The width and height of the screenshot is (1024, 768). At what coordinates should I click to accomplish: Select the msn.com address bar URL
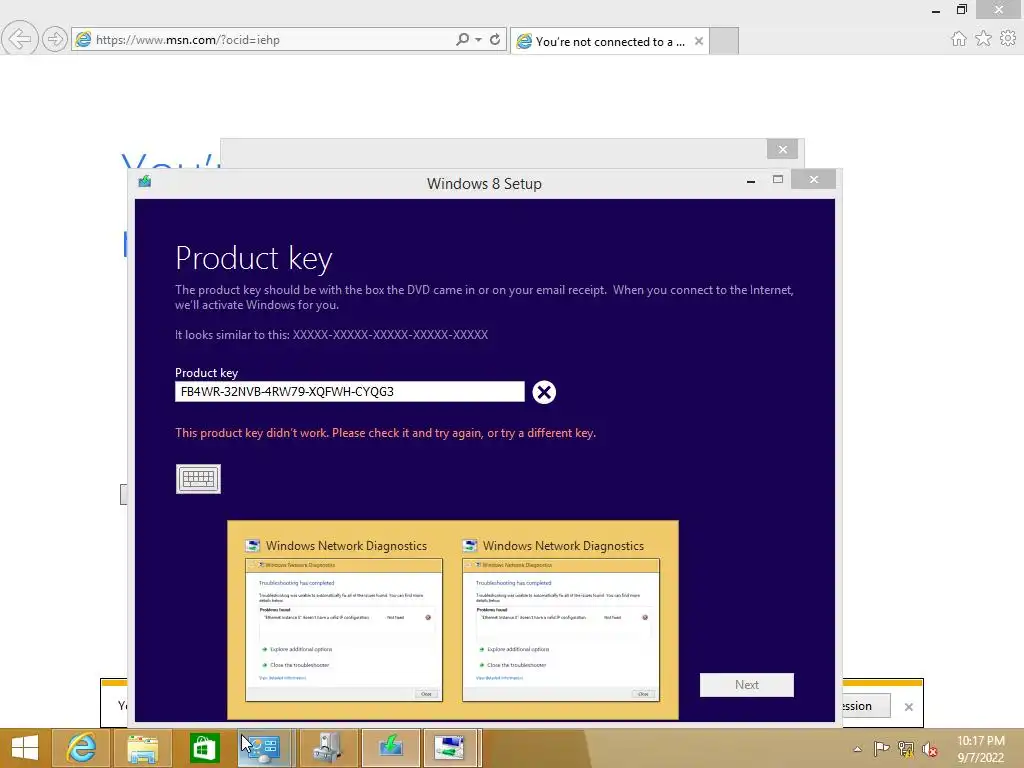(187, 40)
